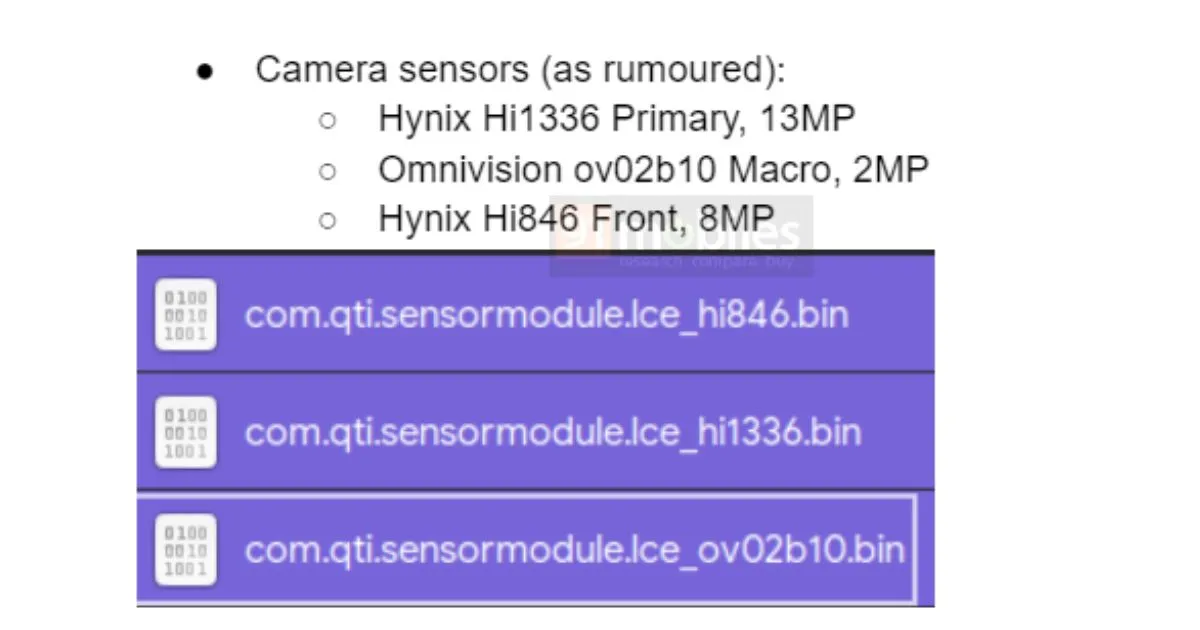Click the "research. compare. buy" watermark tagline
The height and width of the screenshot is (630, 1200).
706,262
